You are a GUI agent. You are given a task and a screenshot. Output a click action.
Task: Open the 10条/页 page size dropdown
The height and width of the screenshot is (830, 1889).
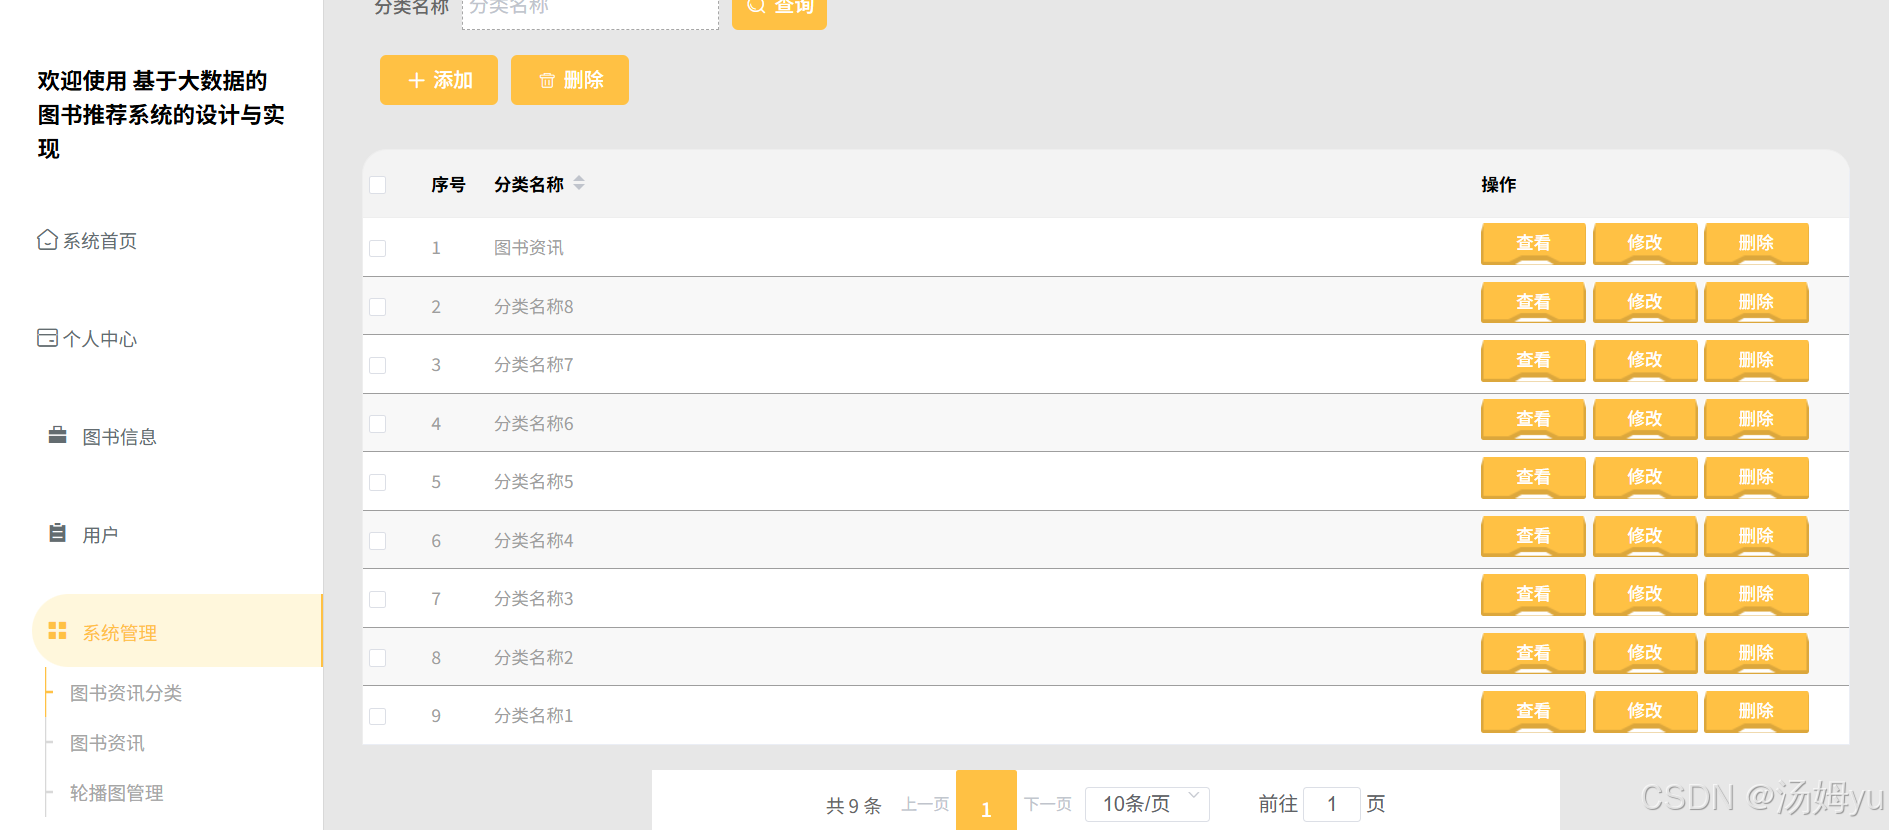[1147, 804]
